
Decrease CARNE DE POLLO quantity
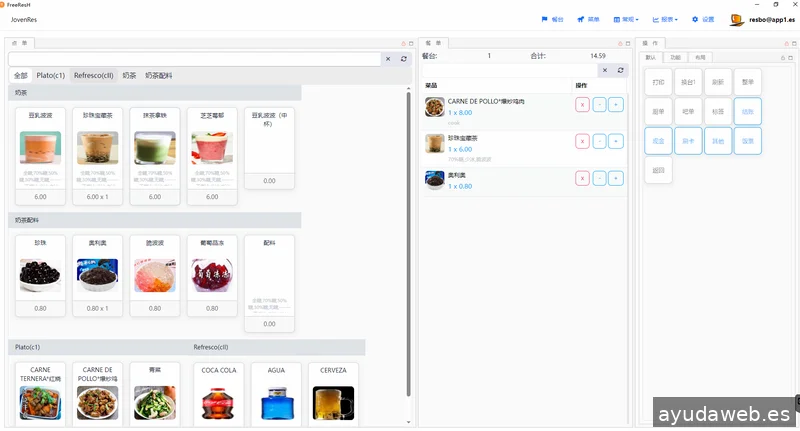coord(599,105)
